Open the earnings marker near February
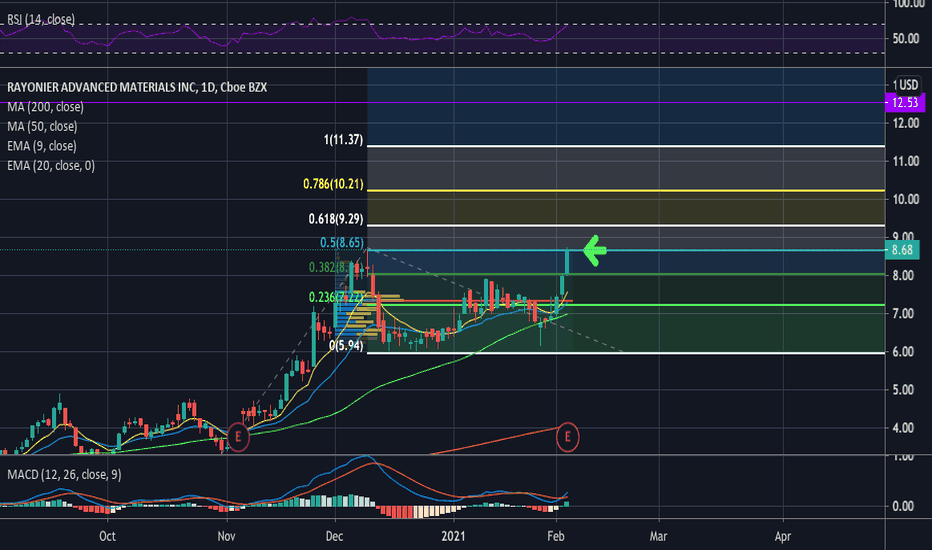This screenshot has height=550, width=932. coord(567,437)
